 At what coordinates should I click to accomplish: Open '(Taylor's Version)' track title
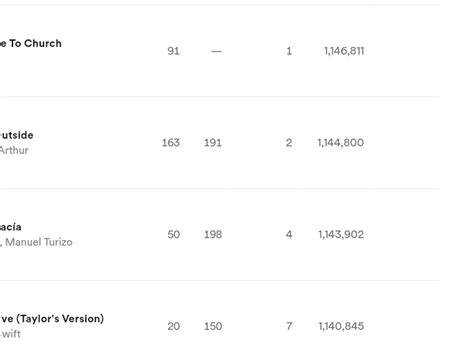tap(60, 319)
